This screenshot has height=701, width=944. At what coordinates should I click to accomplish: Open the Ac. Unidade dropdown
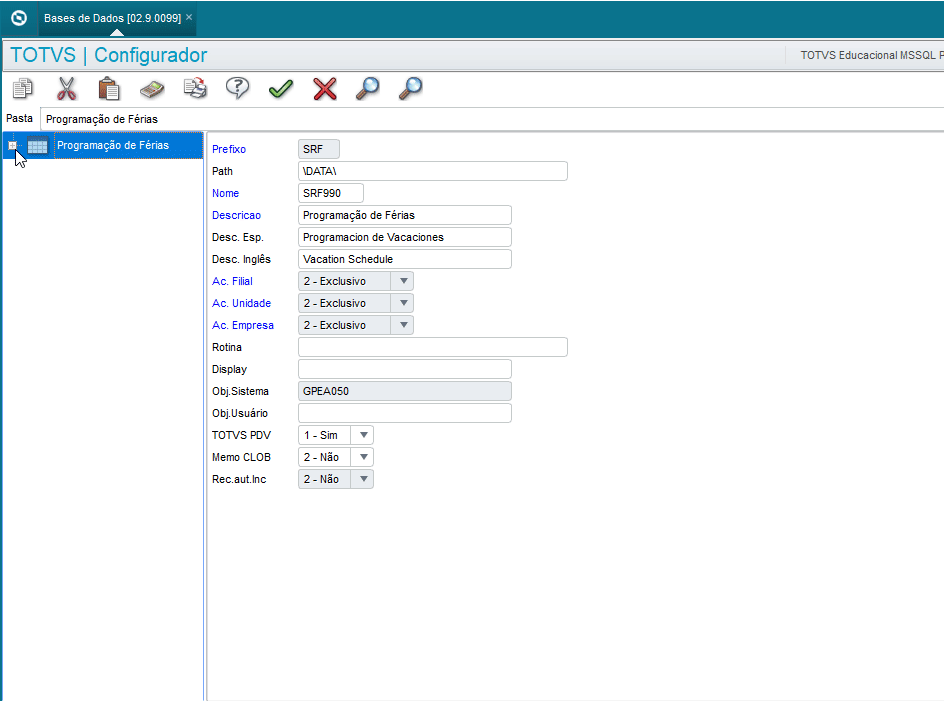[404, 303]
